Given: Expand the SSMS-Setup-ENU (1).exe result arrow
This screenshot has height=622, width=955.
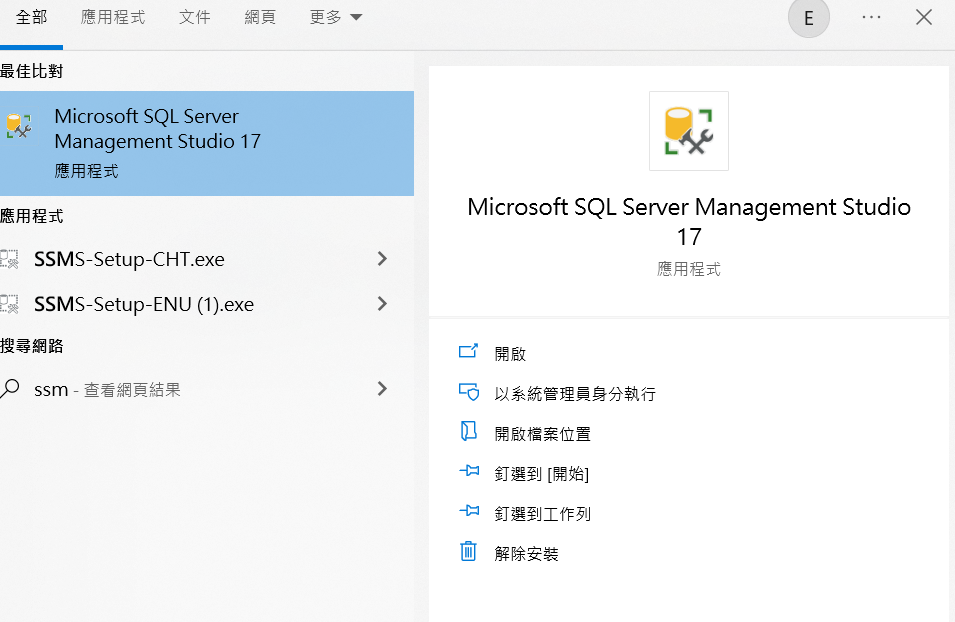Looking at the screenshot, I should [x=382, y=303].
